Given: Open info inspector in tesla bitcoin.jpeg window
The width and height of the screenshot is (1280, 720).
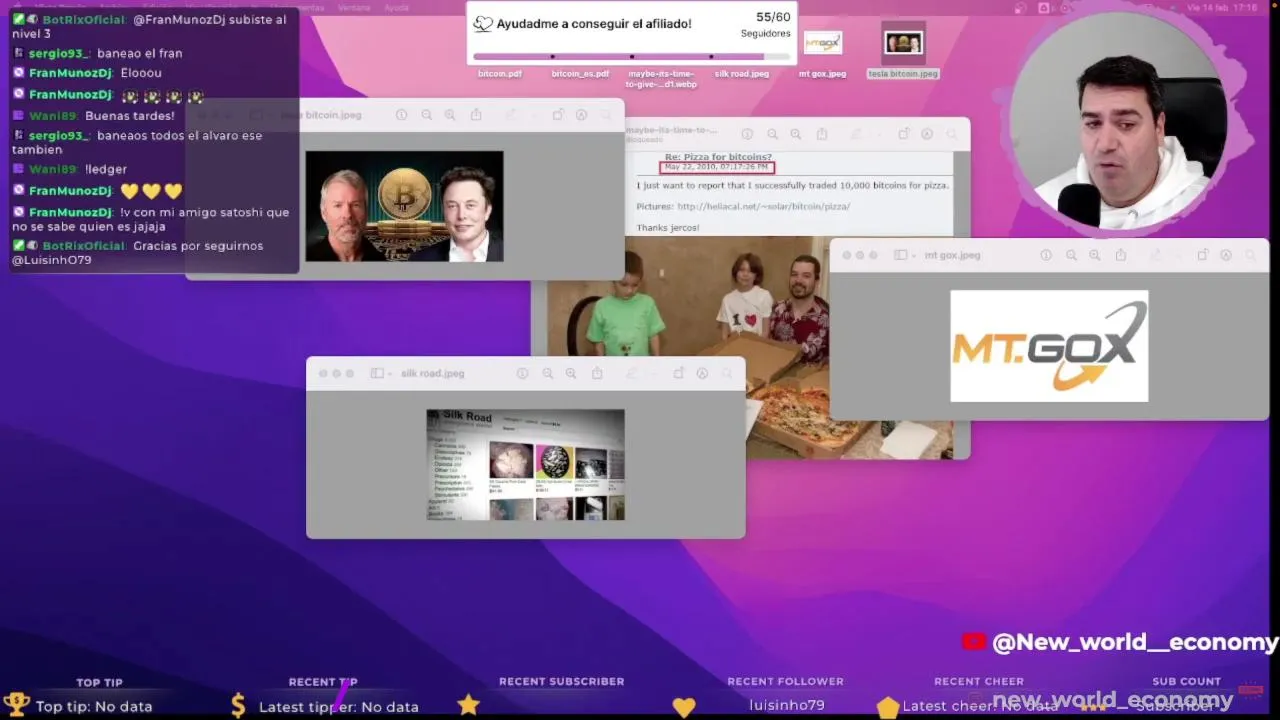Looking at the screenshot, I should tap(401, 115).
